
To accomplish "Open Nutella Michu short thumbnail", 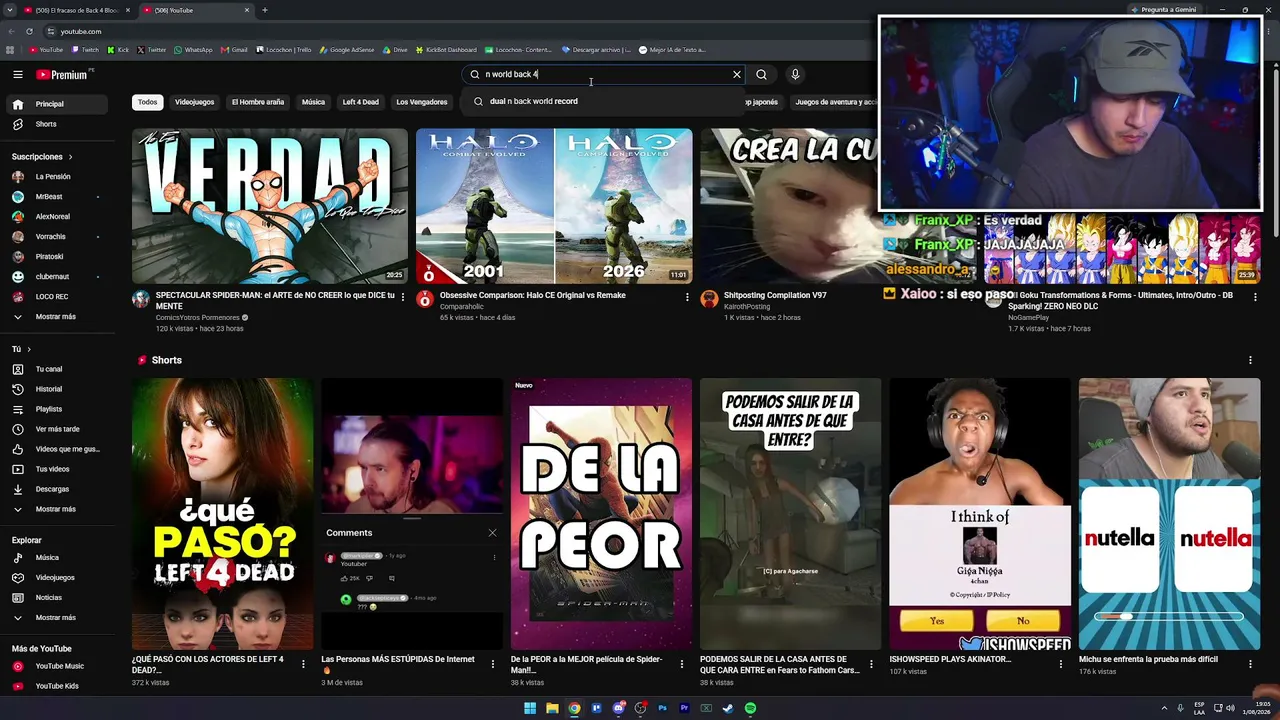I will [x=1170, y=514].
